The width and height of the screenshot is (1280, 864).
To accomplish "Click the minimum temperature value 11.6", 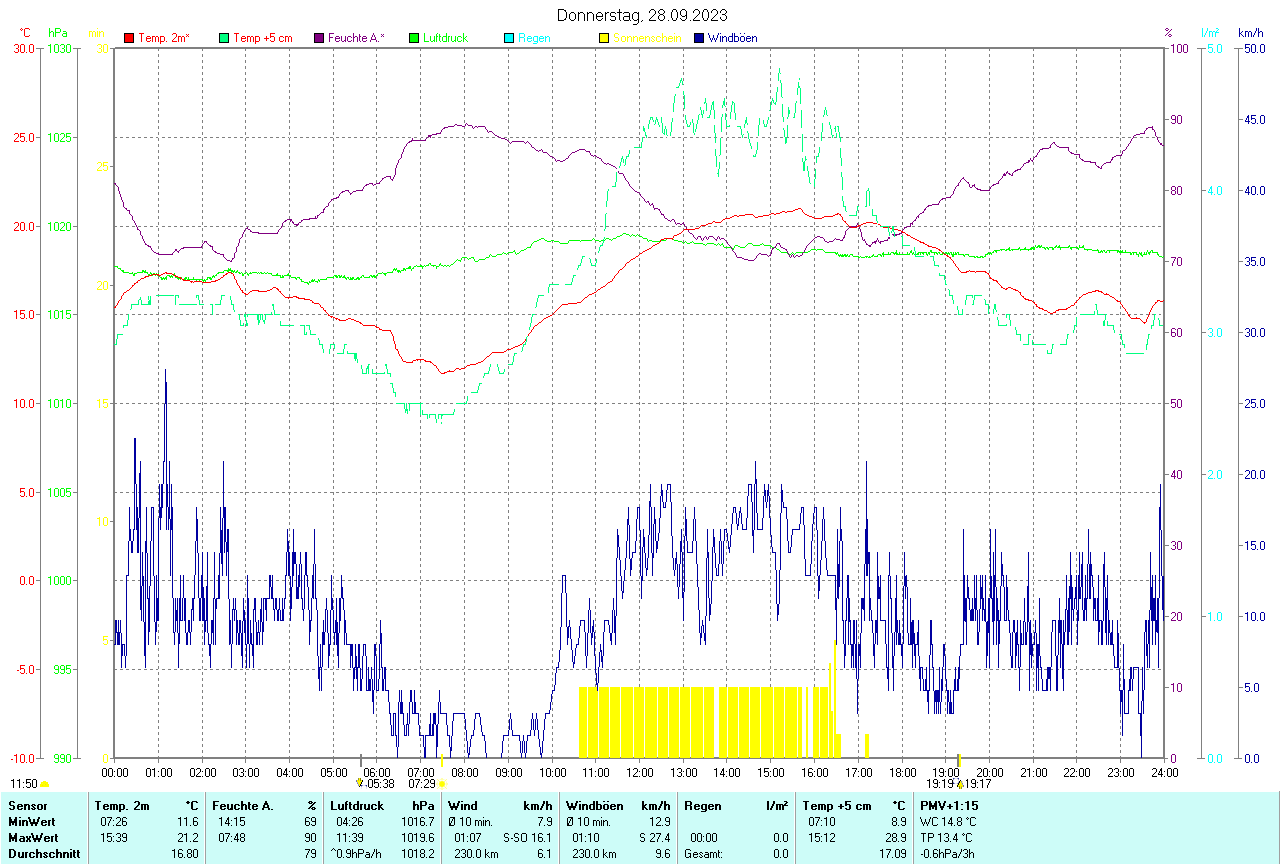I will pos(188,822).
